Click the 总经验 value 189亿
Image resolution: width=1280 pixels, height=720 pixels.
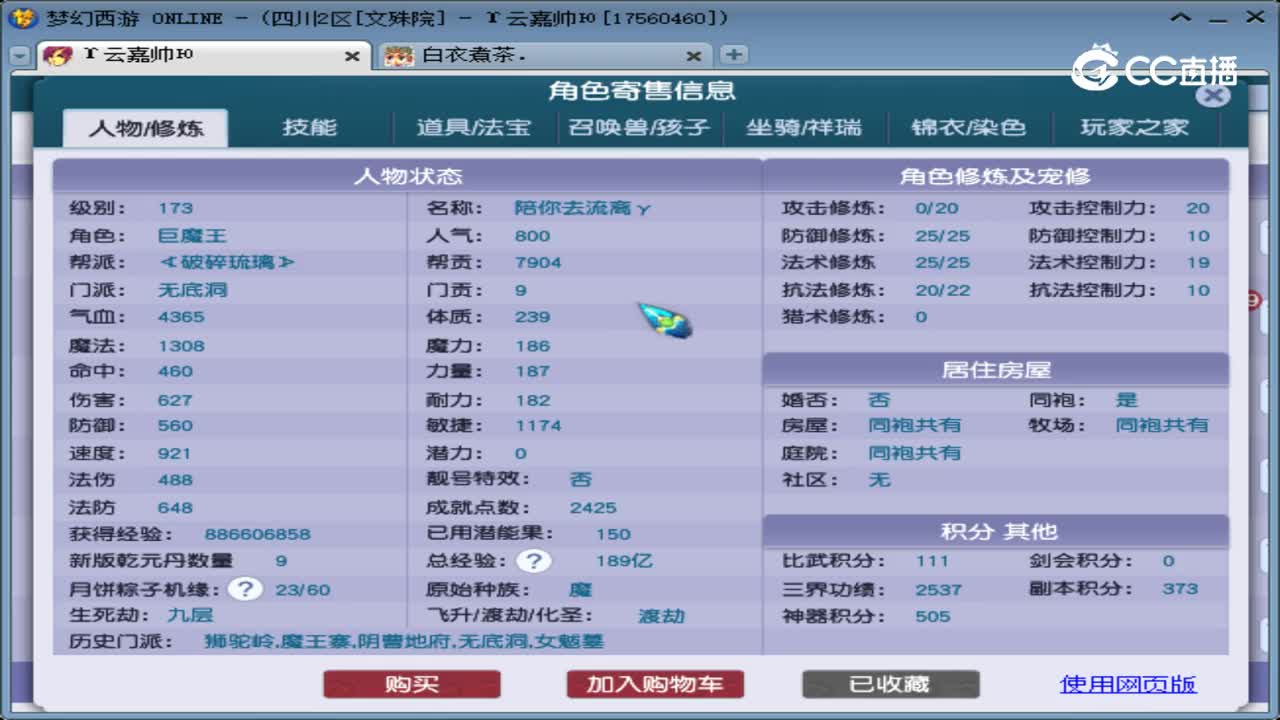624,561
